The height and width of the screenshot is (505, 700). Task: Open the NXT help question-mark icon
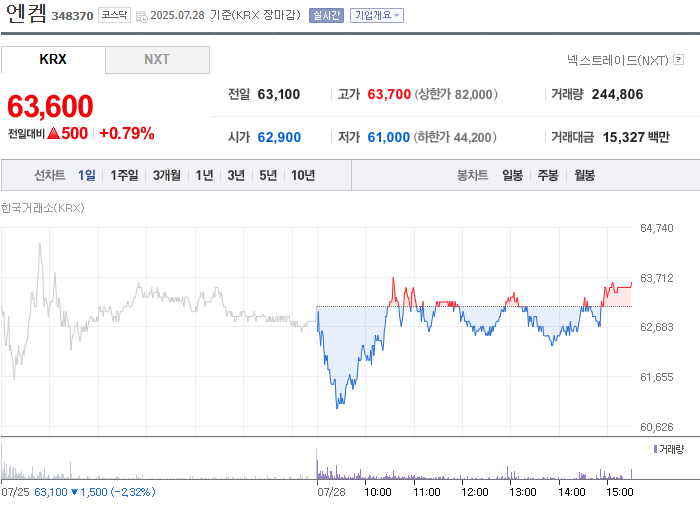point(679,59)
